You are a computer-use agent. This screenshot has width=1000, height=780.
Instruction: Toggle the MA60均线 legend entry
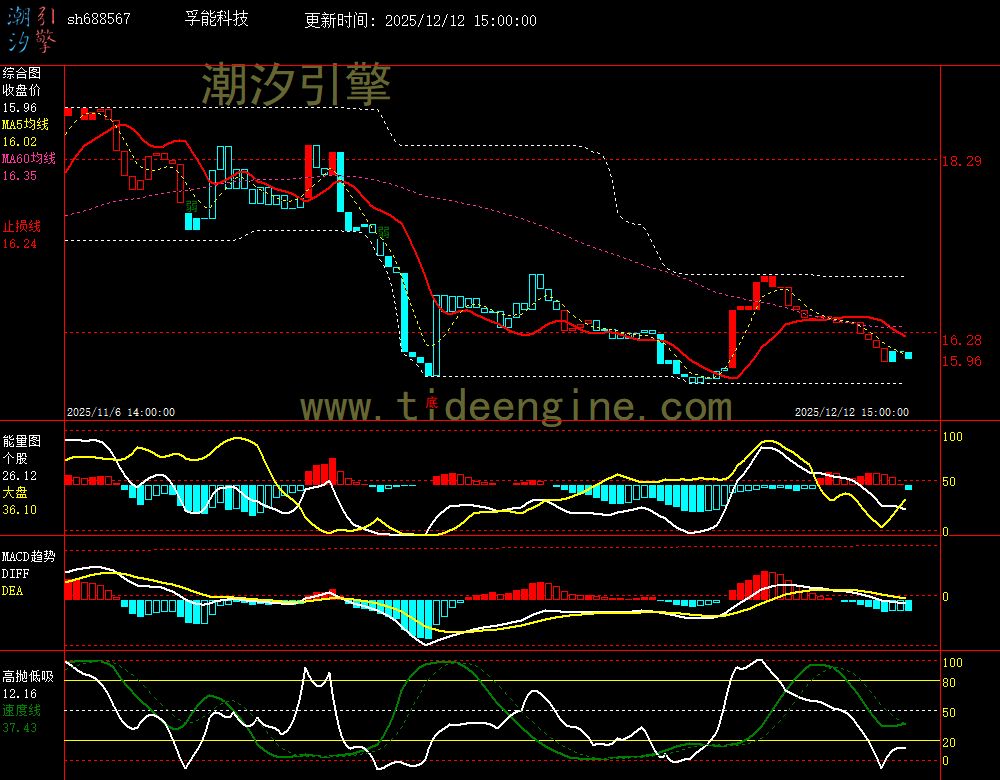click(28, 159)
